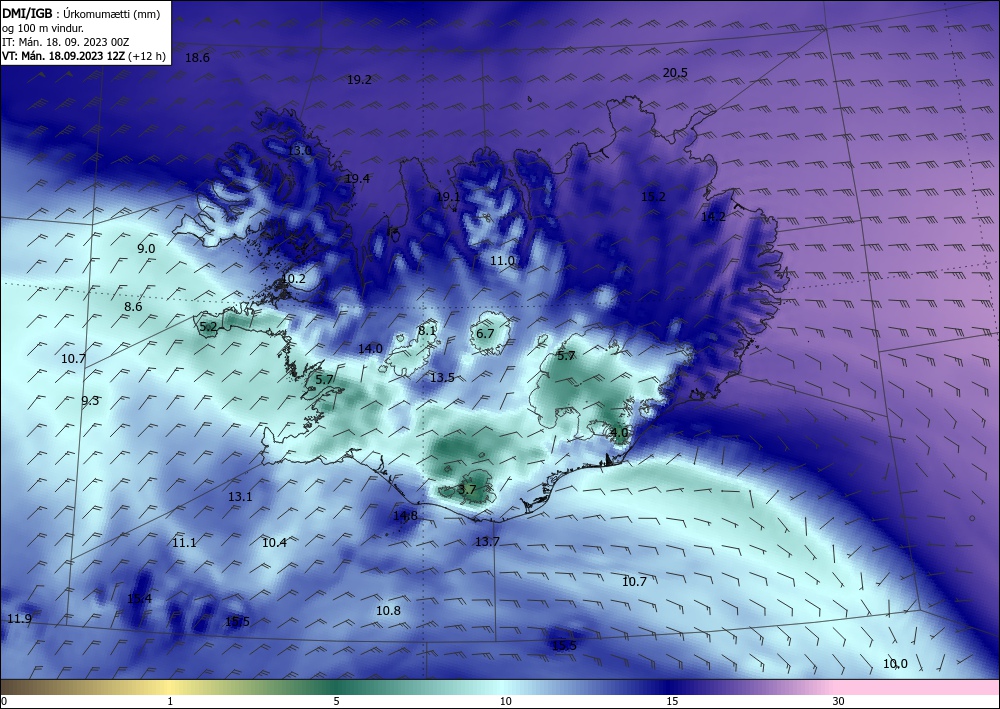1000x709 pixels.
Task: Click the 5.2 value label
Action: [x=209, y=328]
